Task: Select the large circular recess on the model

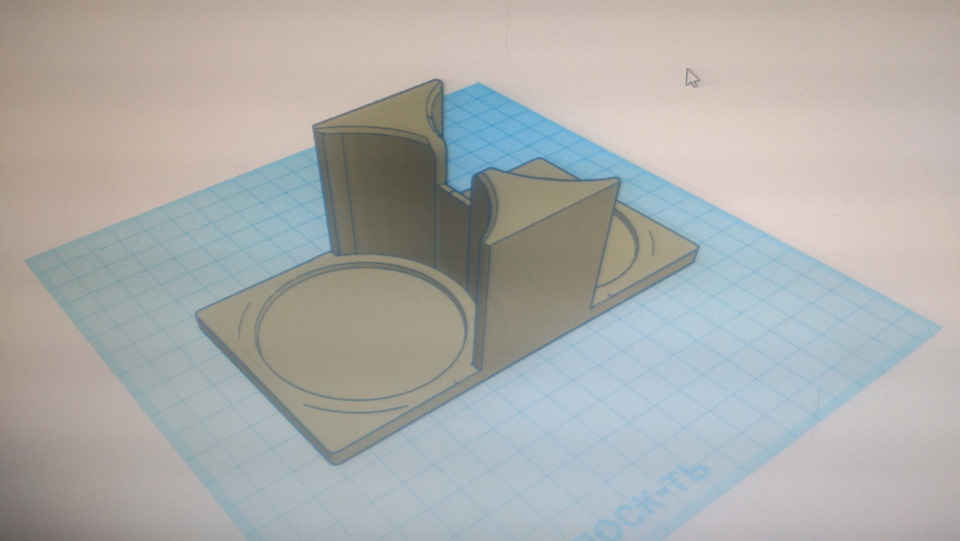Action: (361, 331)
